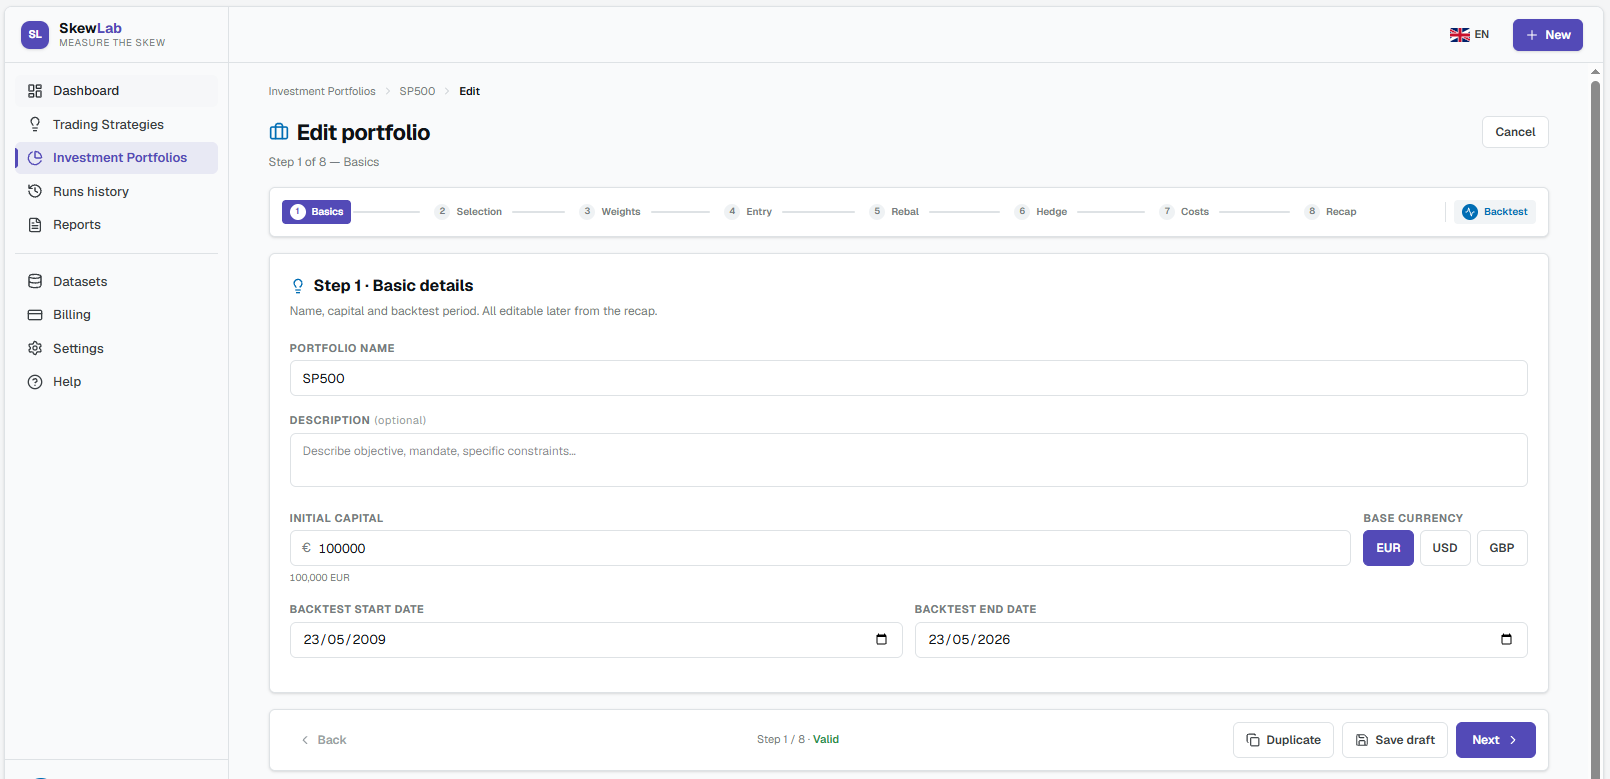Viewport: 1610px width, 779px height.
Task: Click the '100,000 EUR' helper text
Action: (x=319, y=578)
